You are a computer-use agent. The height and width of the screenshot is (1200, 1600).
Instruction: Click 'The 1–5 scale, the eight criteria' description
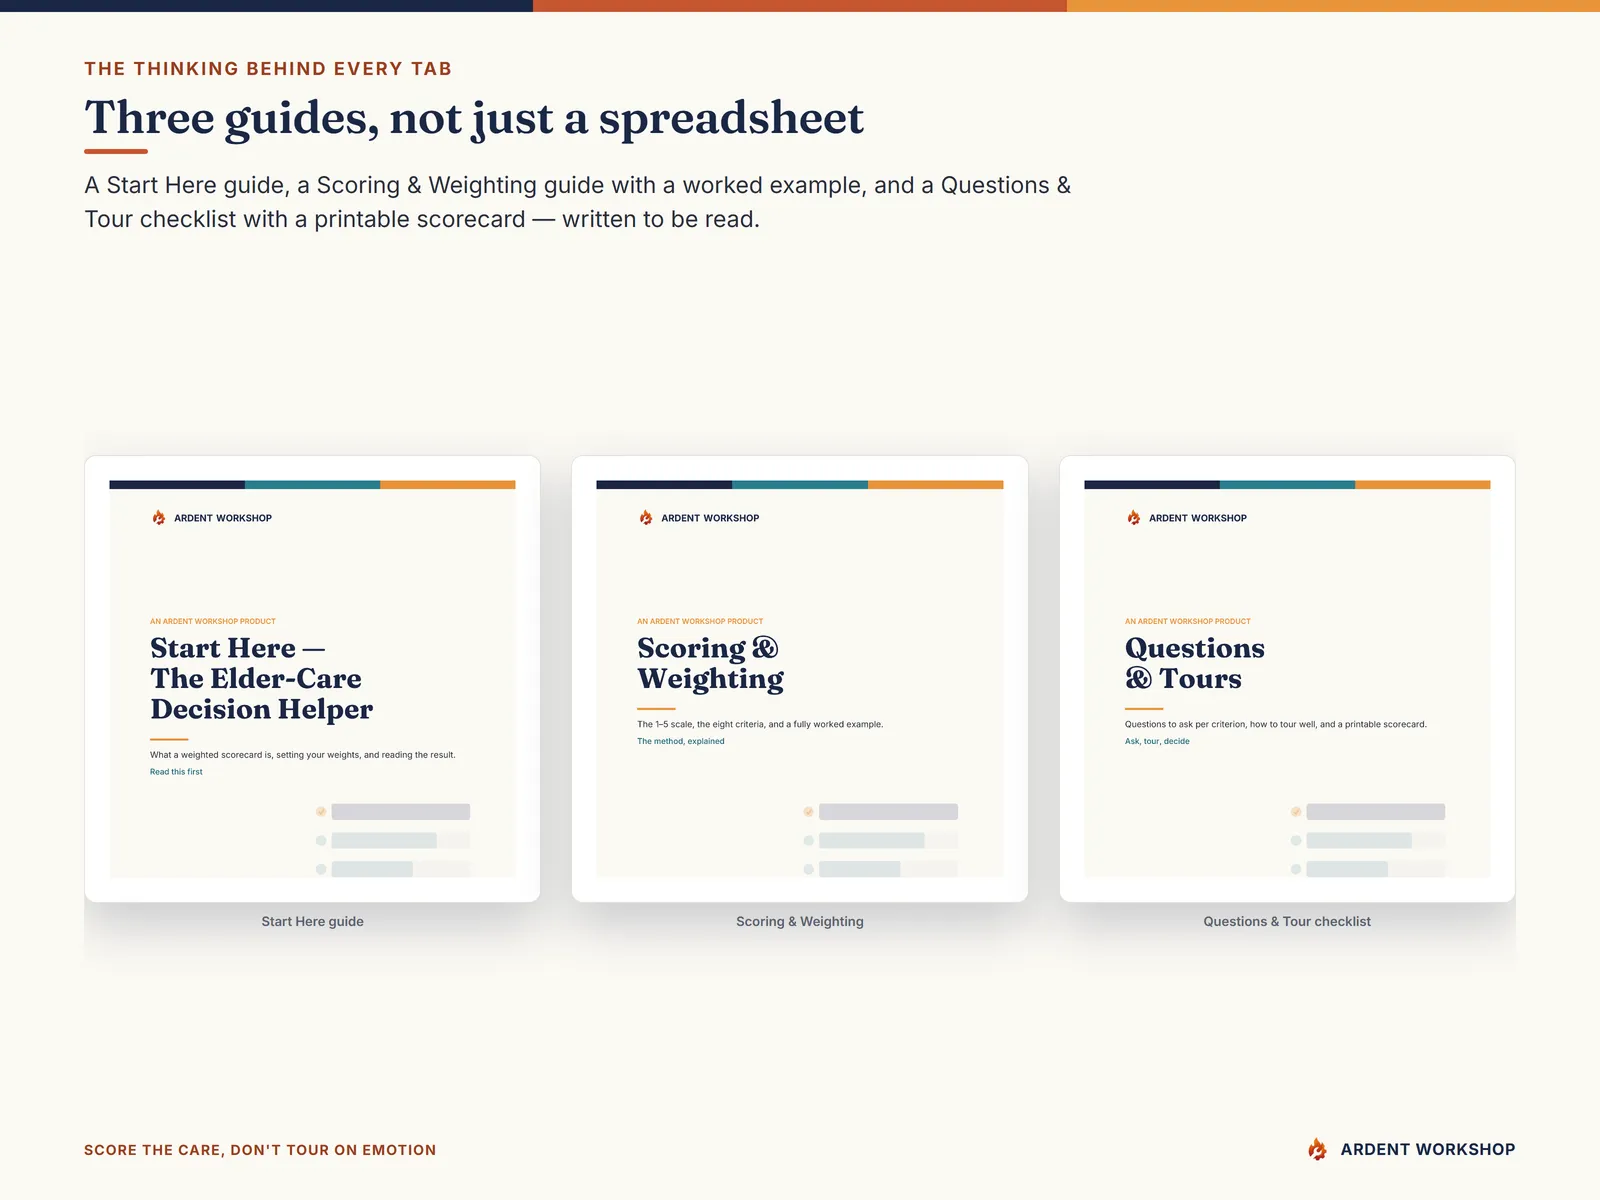point(760,724)
